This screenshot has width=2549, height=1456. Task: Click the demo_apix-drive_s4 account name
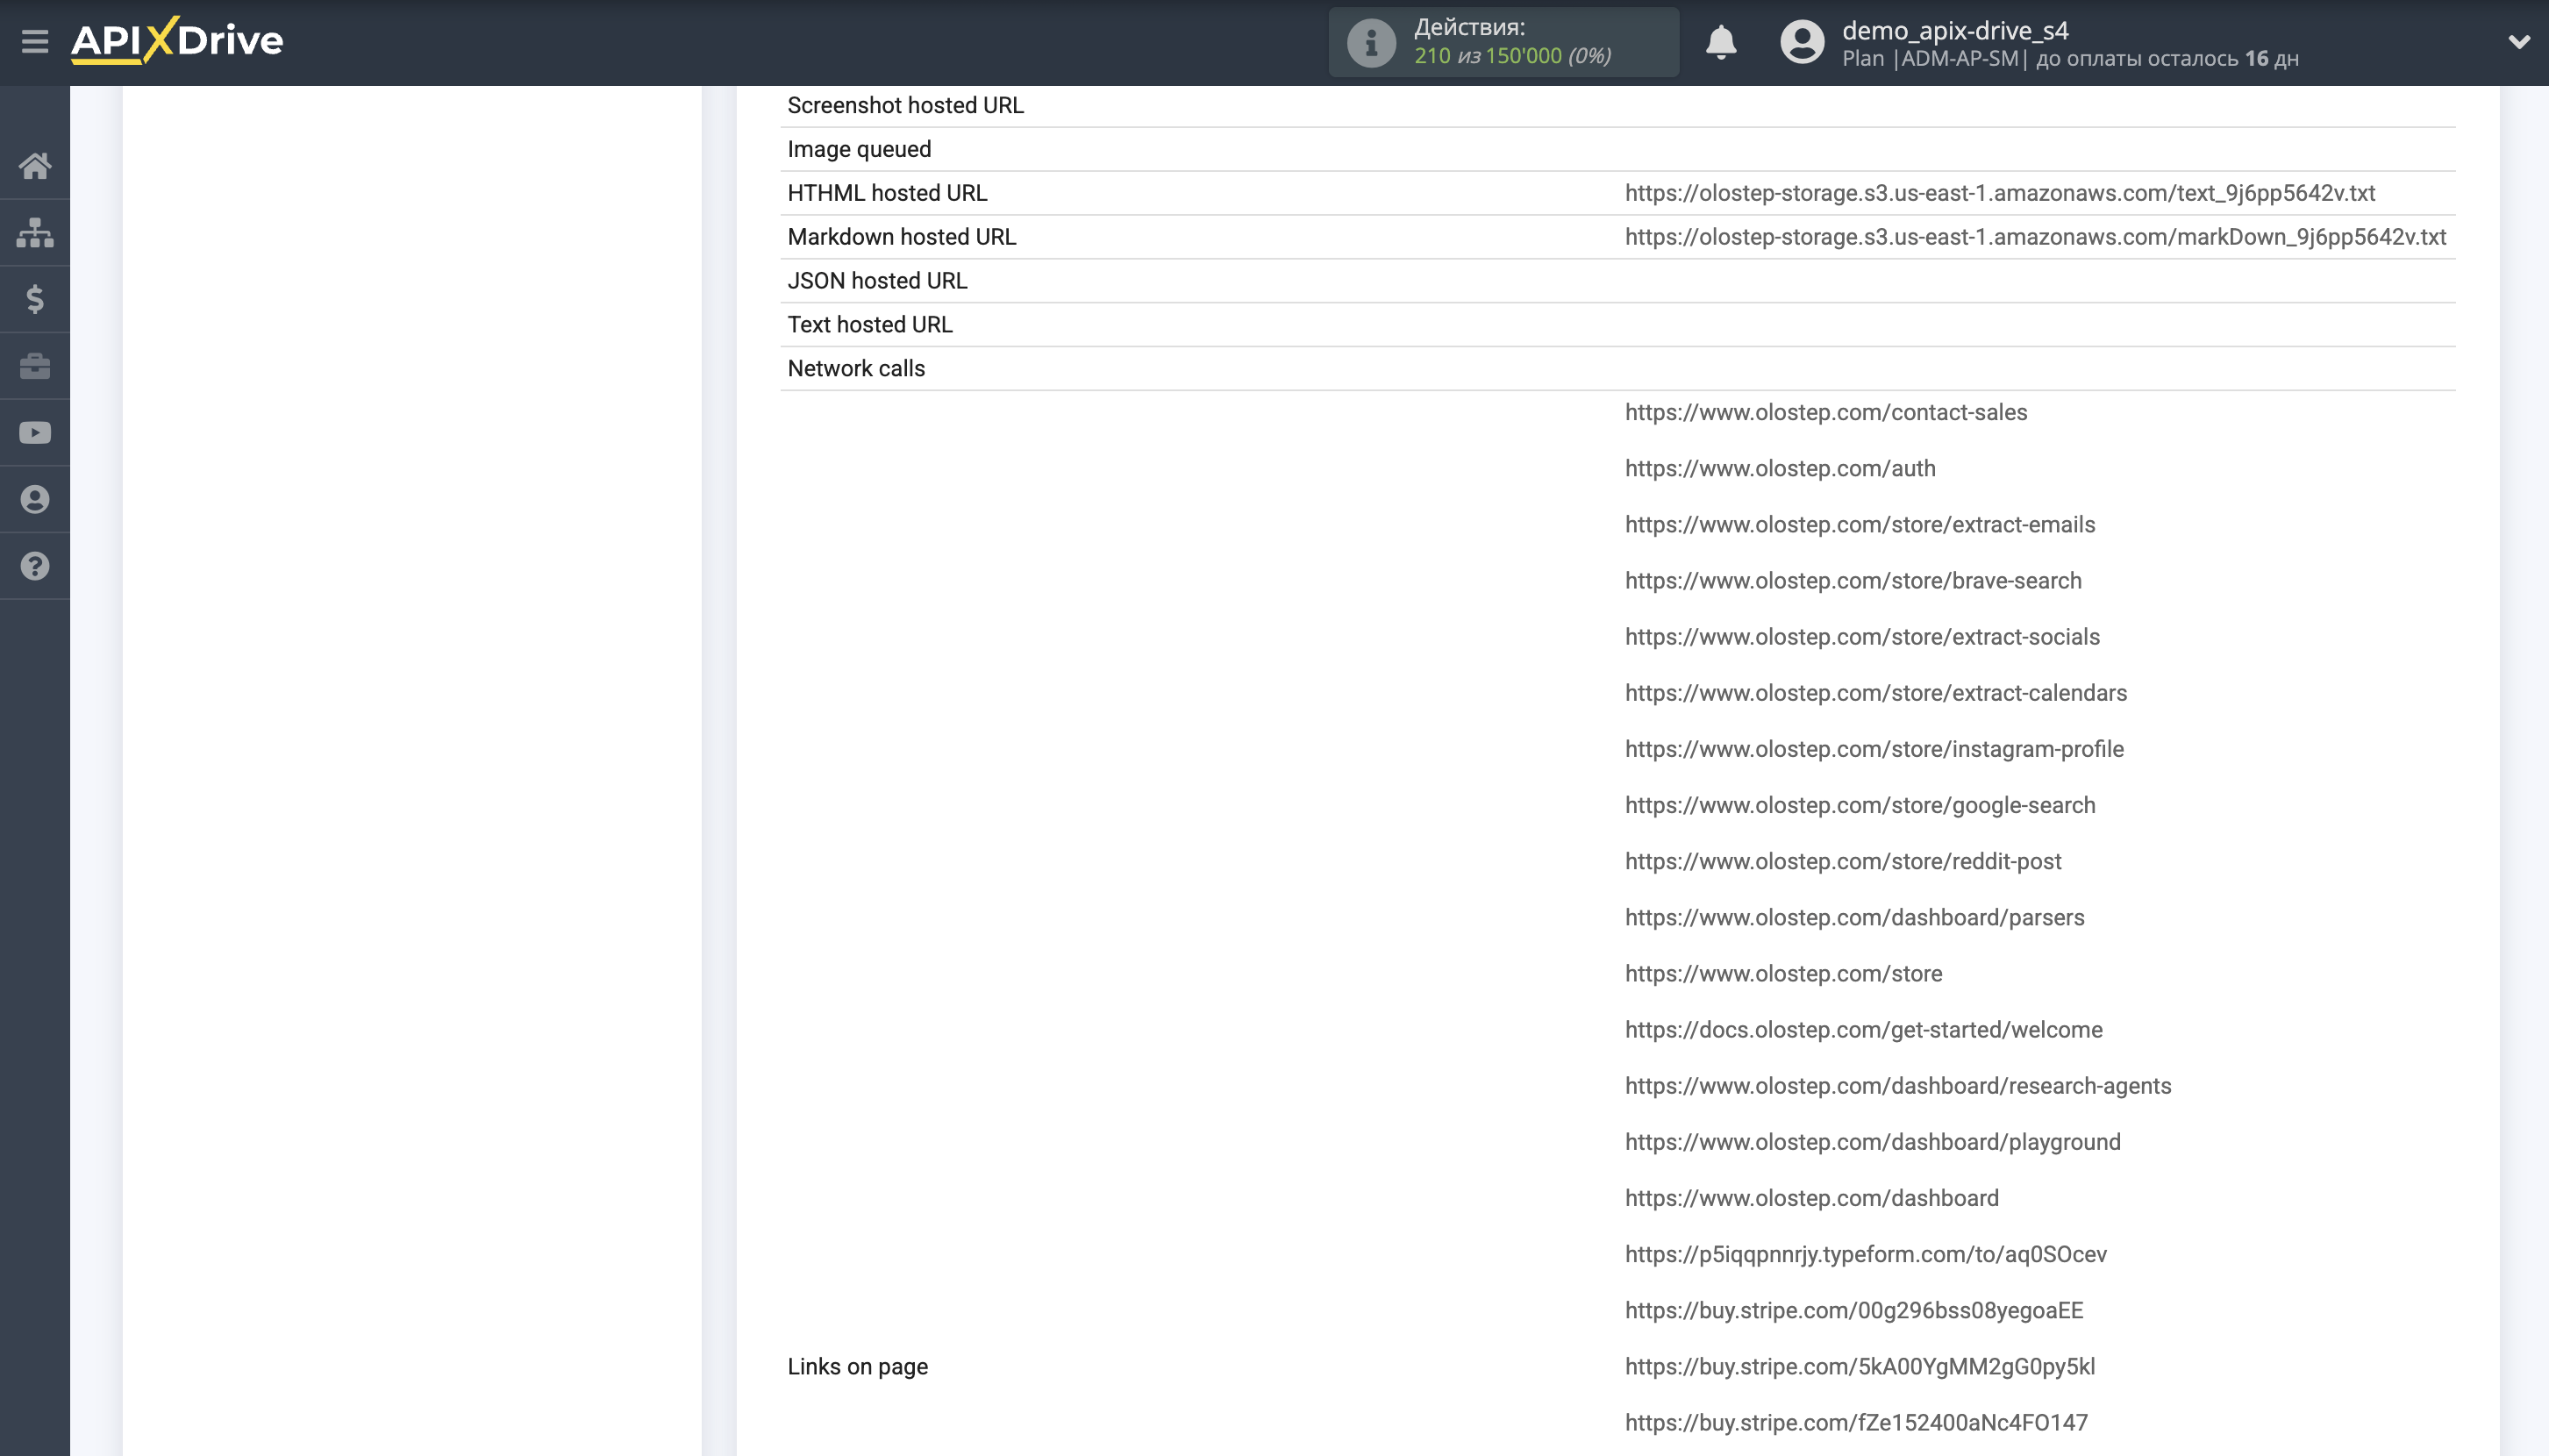click(1954, 30)
